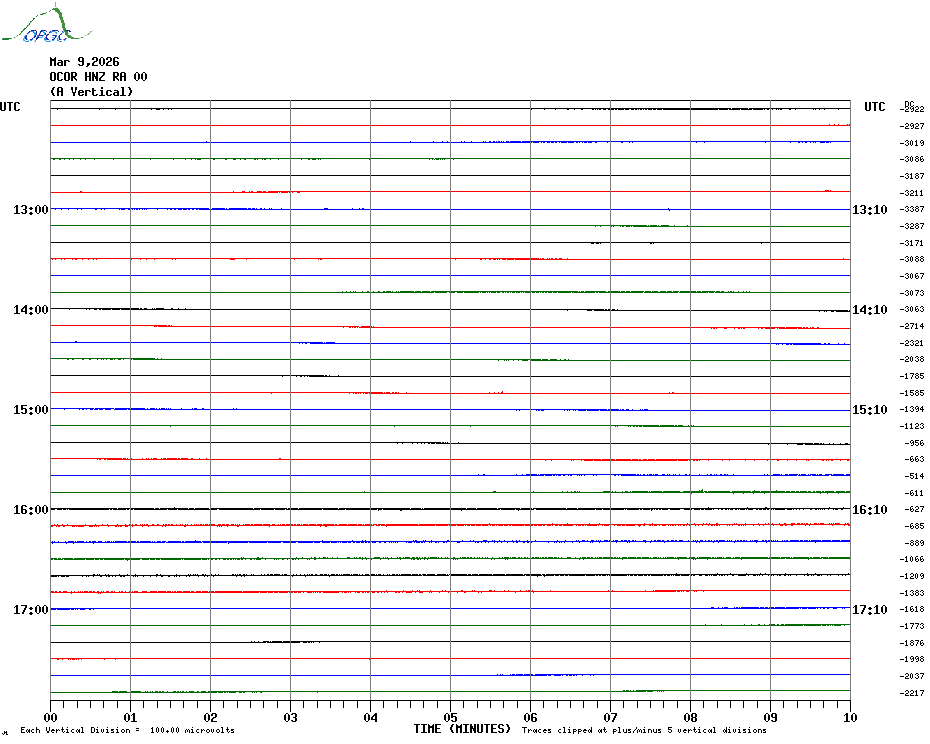Screen dimensions: 930x744
Task: Click the DC offset value "-3187"
Action: [912, 176]
